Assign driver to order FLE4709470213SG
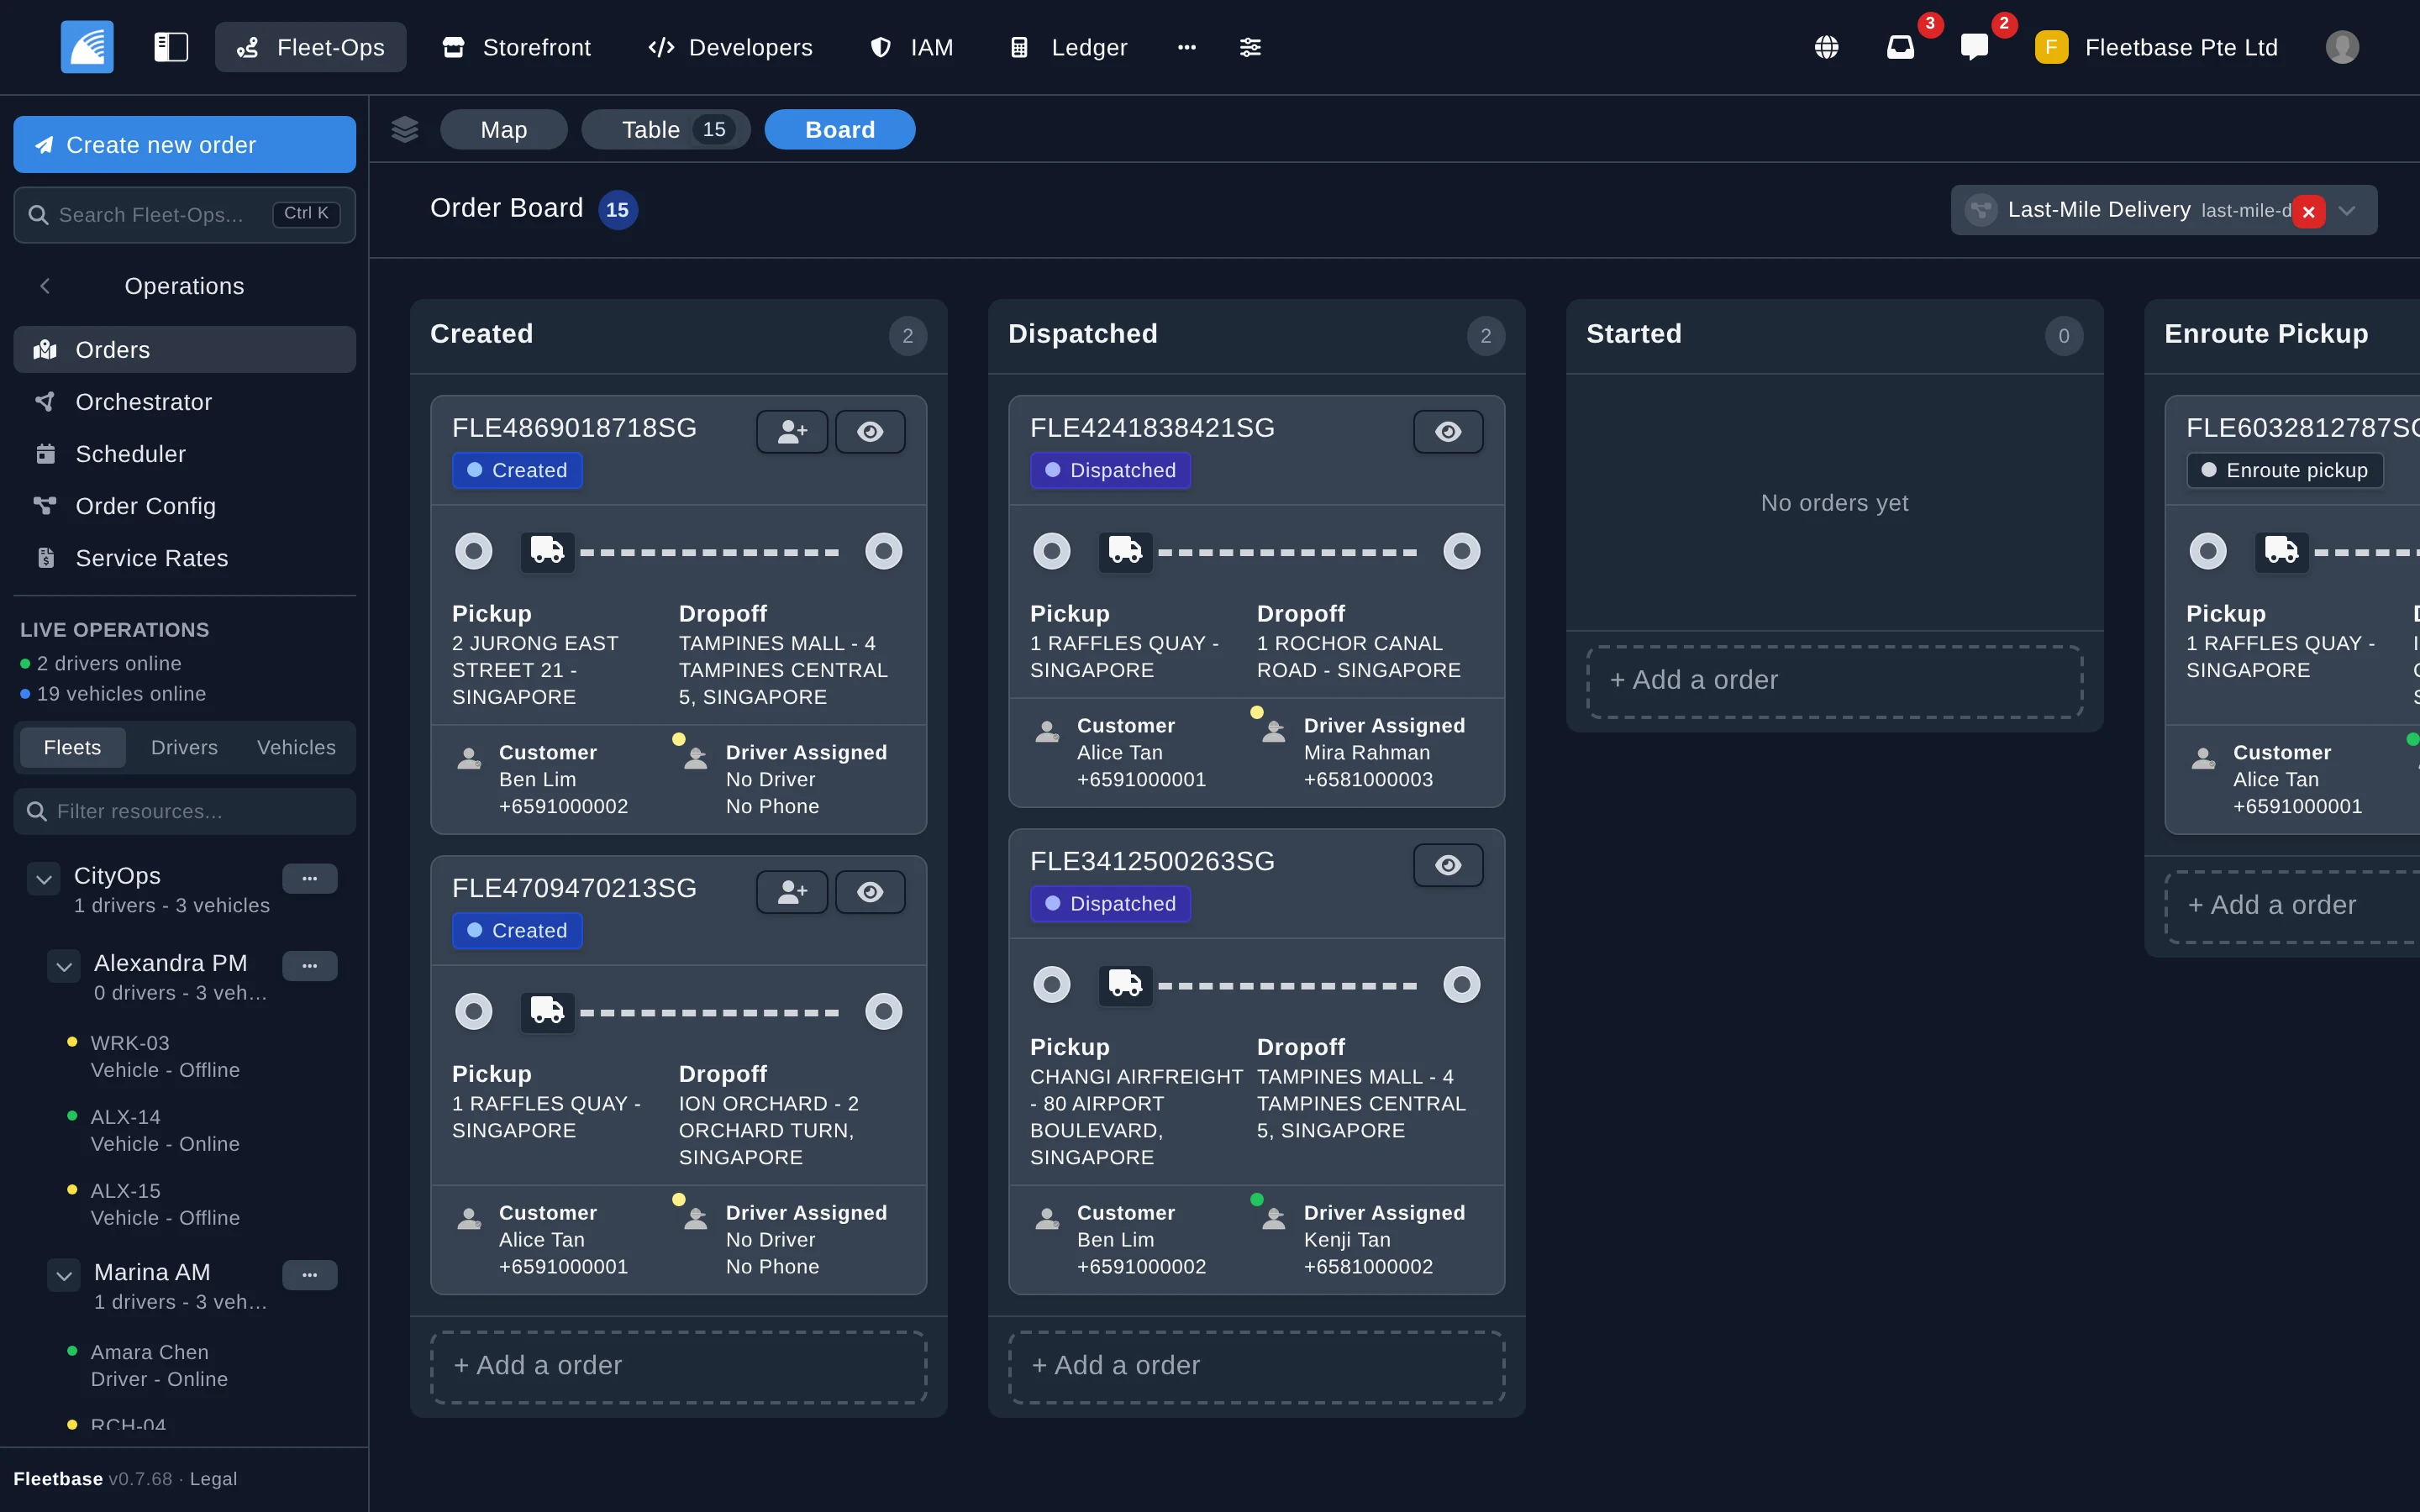This screenshot has width=2420, height=1512. 792,891
